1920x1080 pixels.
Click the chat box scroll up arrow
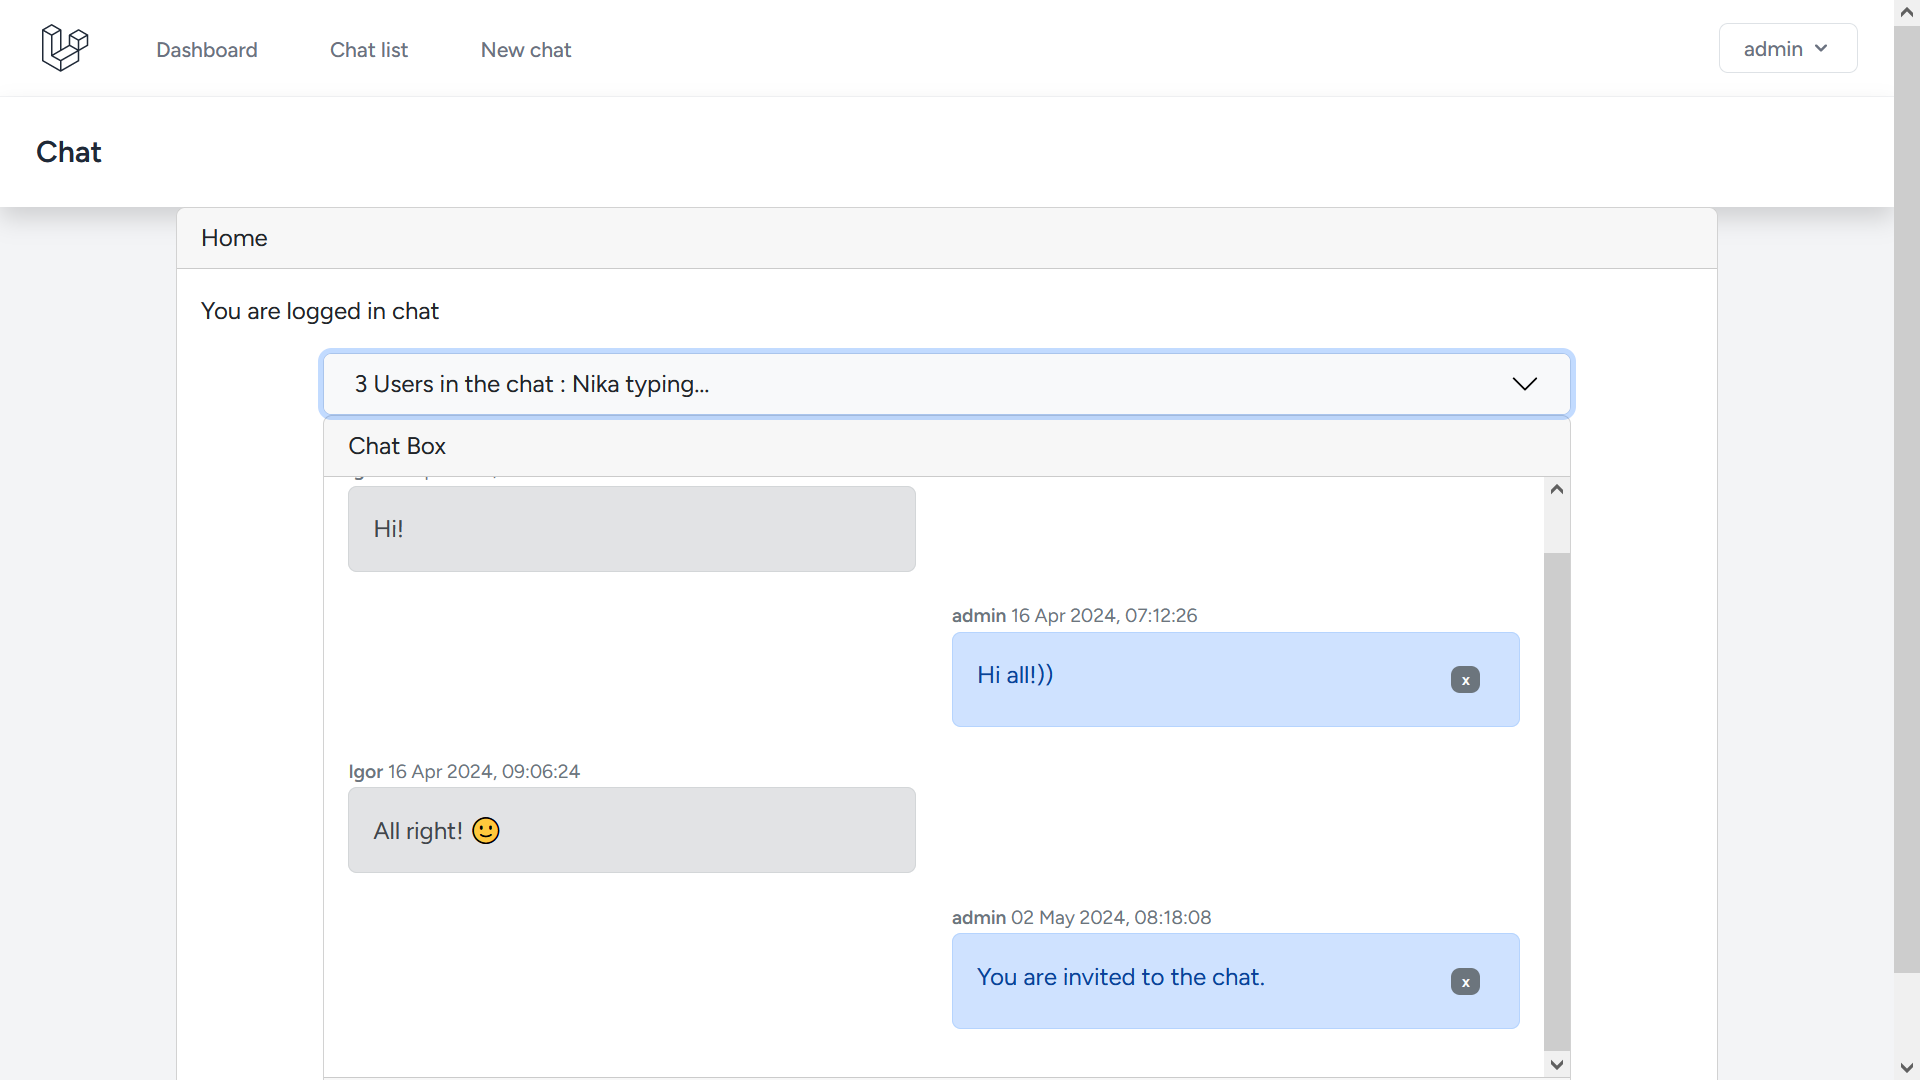point(1557,489)
